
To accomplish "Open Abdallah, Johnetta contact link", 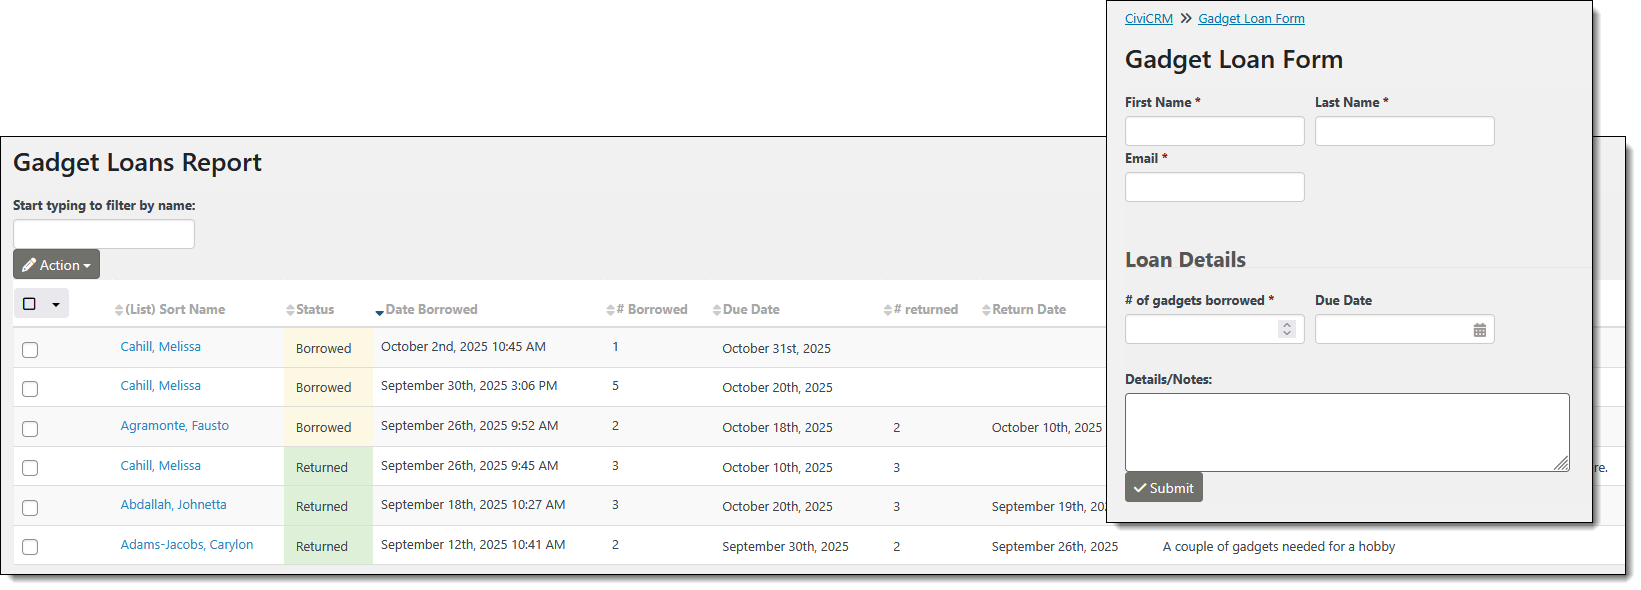I will pos(173,505).
